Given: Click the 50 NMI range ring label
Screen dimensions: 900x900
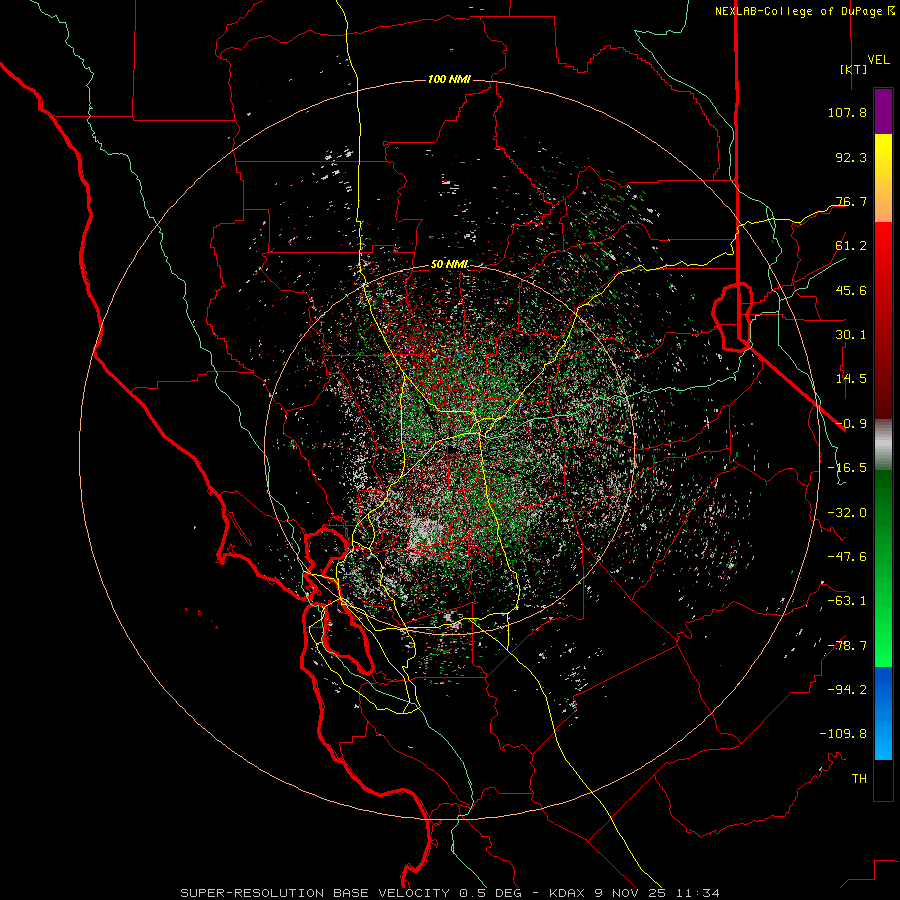Looking at the screenshot, I should (x=449, y=265).
